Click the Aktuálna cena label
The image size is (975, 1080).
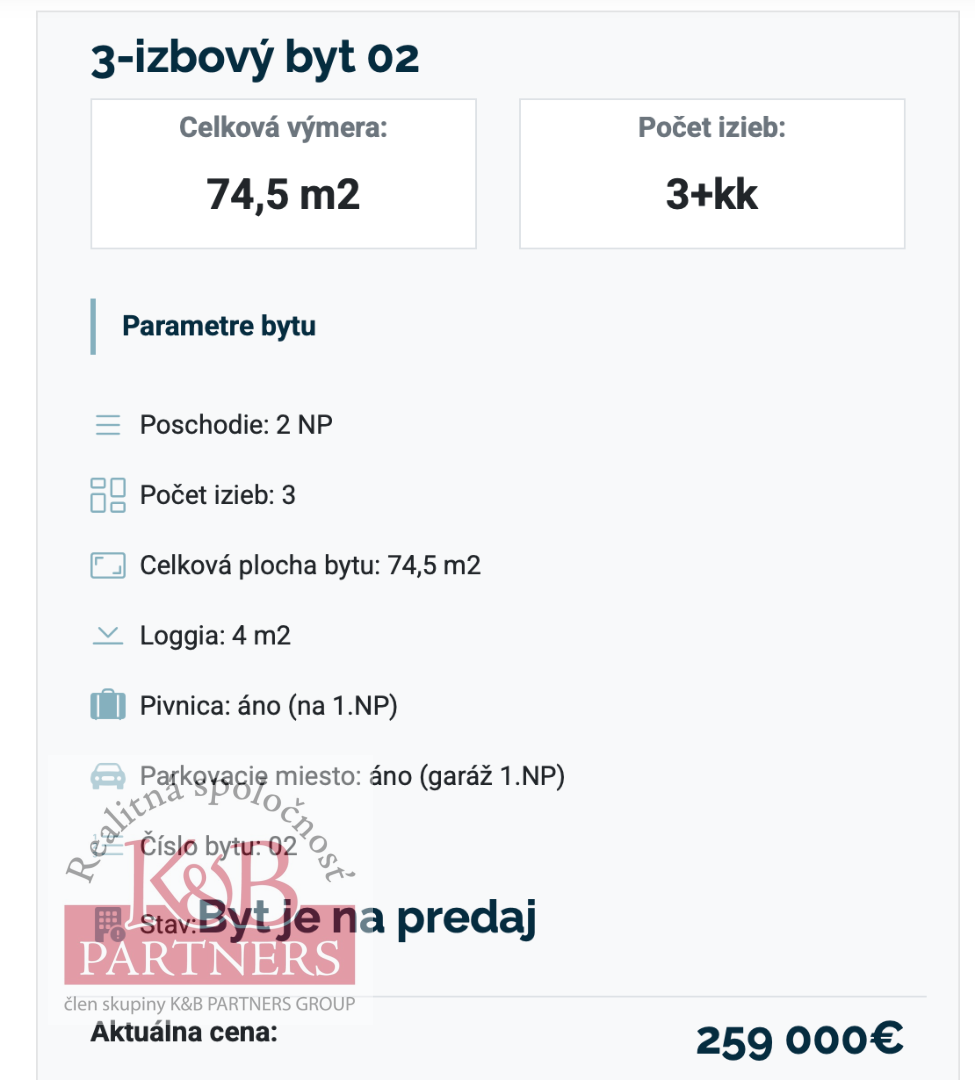[184, 1032]
